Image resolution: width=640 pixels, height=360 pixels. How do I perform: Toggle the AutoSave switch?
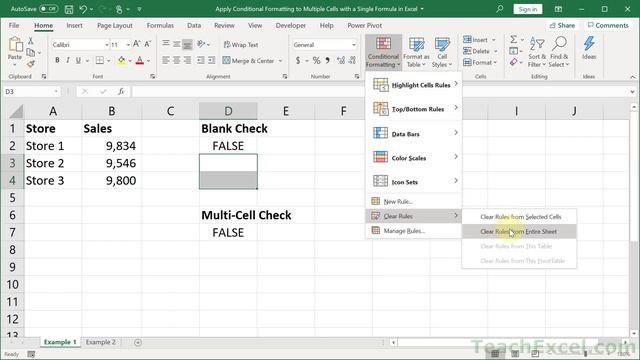(49, 9)
